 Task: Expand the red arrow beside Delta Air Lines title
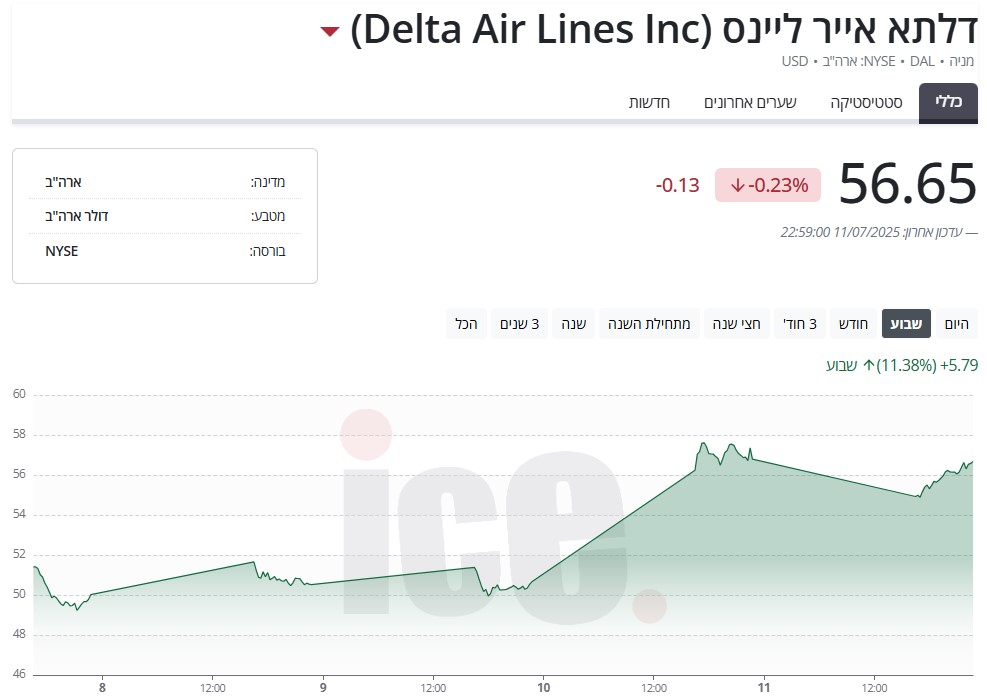click(330, 31)
